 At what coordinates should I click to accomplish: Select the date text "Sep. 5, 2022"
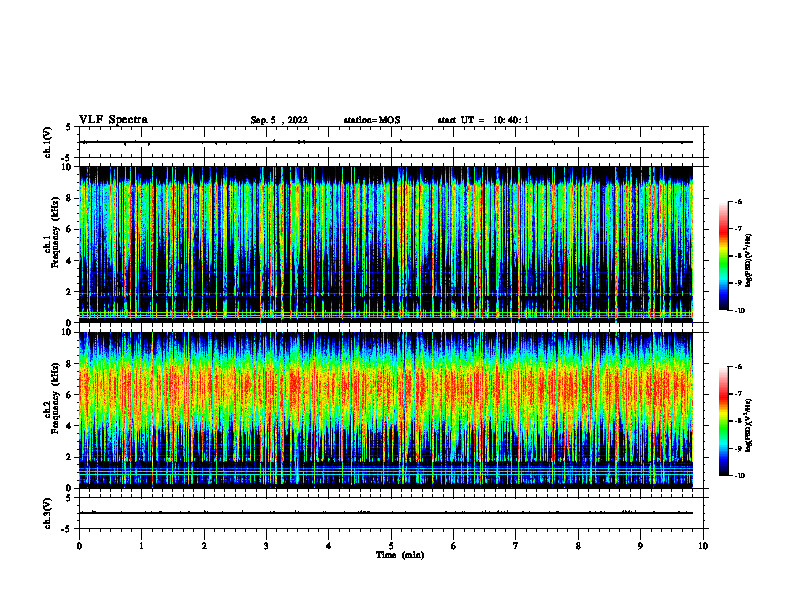pos(279,120)
